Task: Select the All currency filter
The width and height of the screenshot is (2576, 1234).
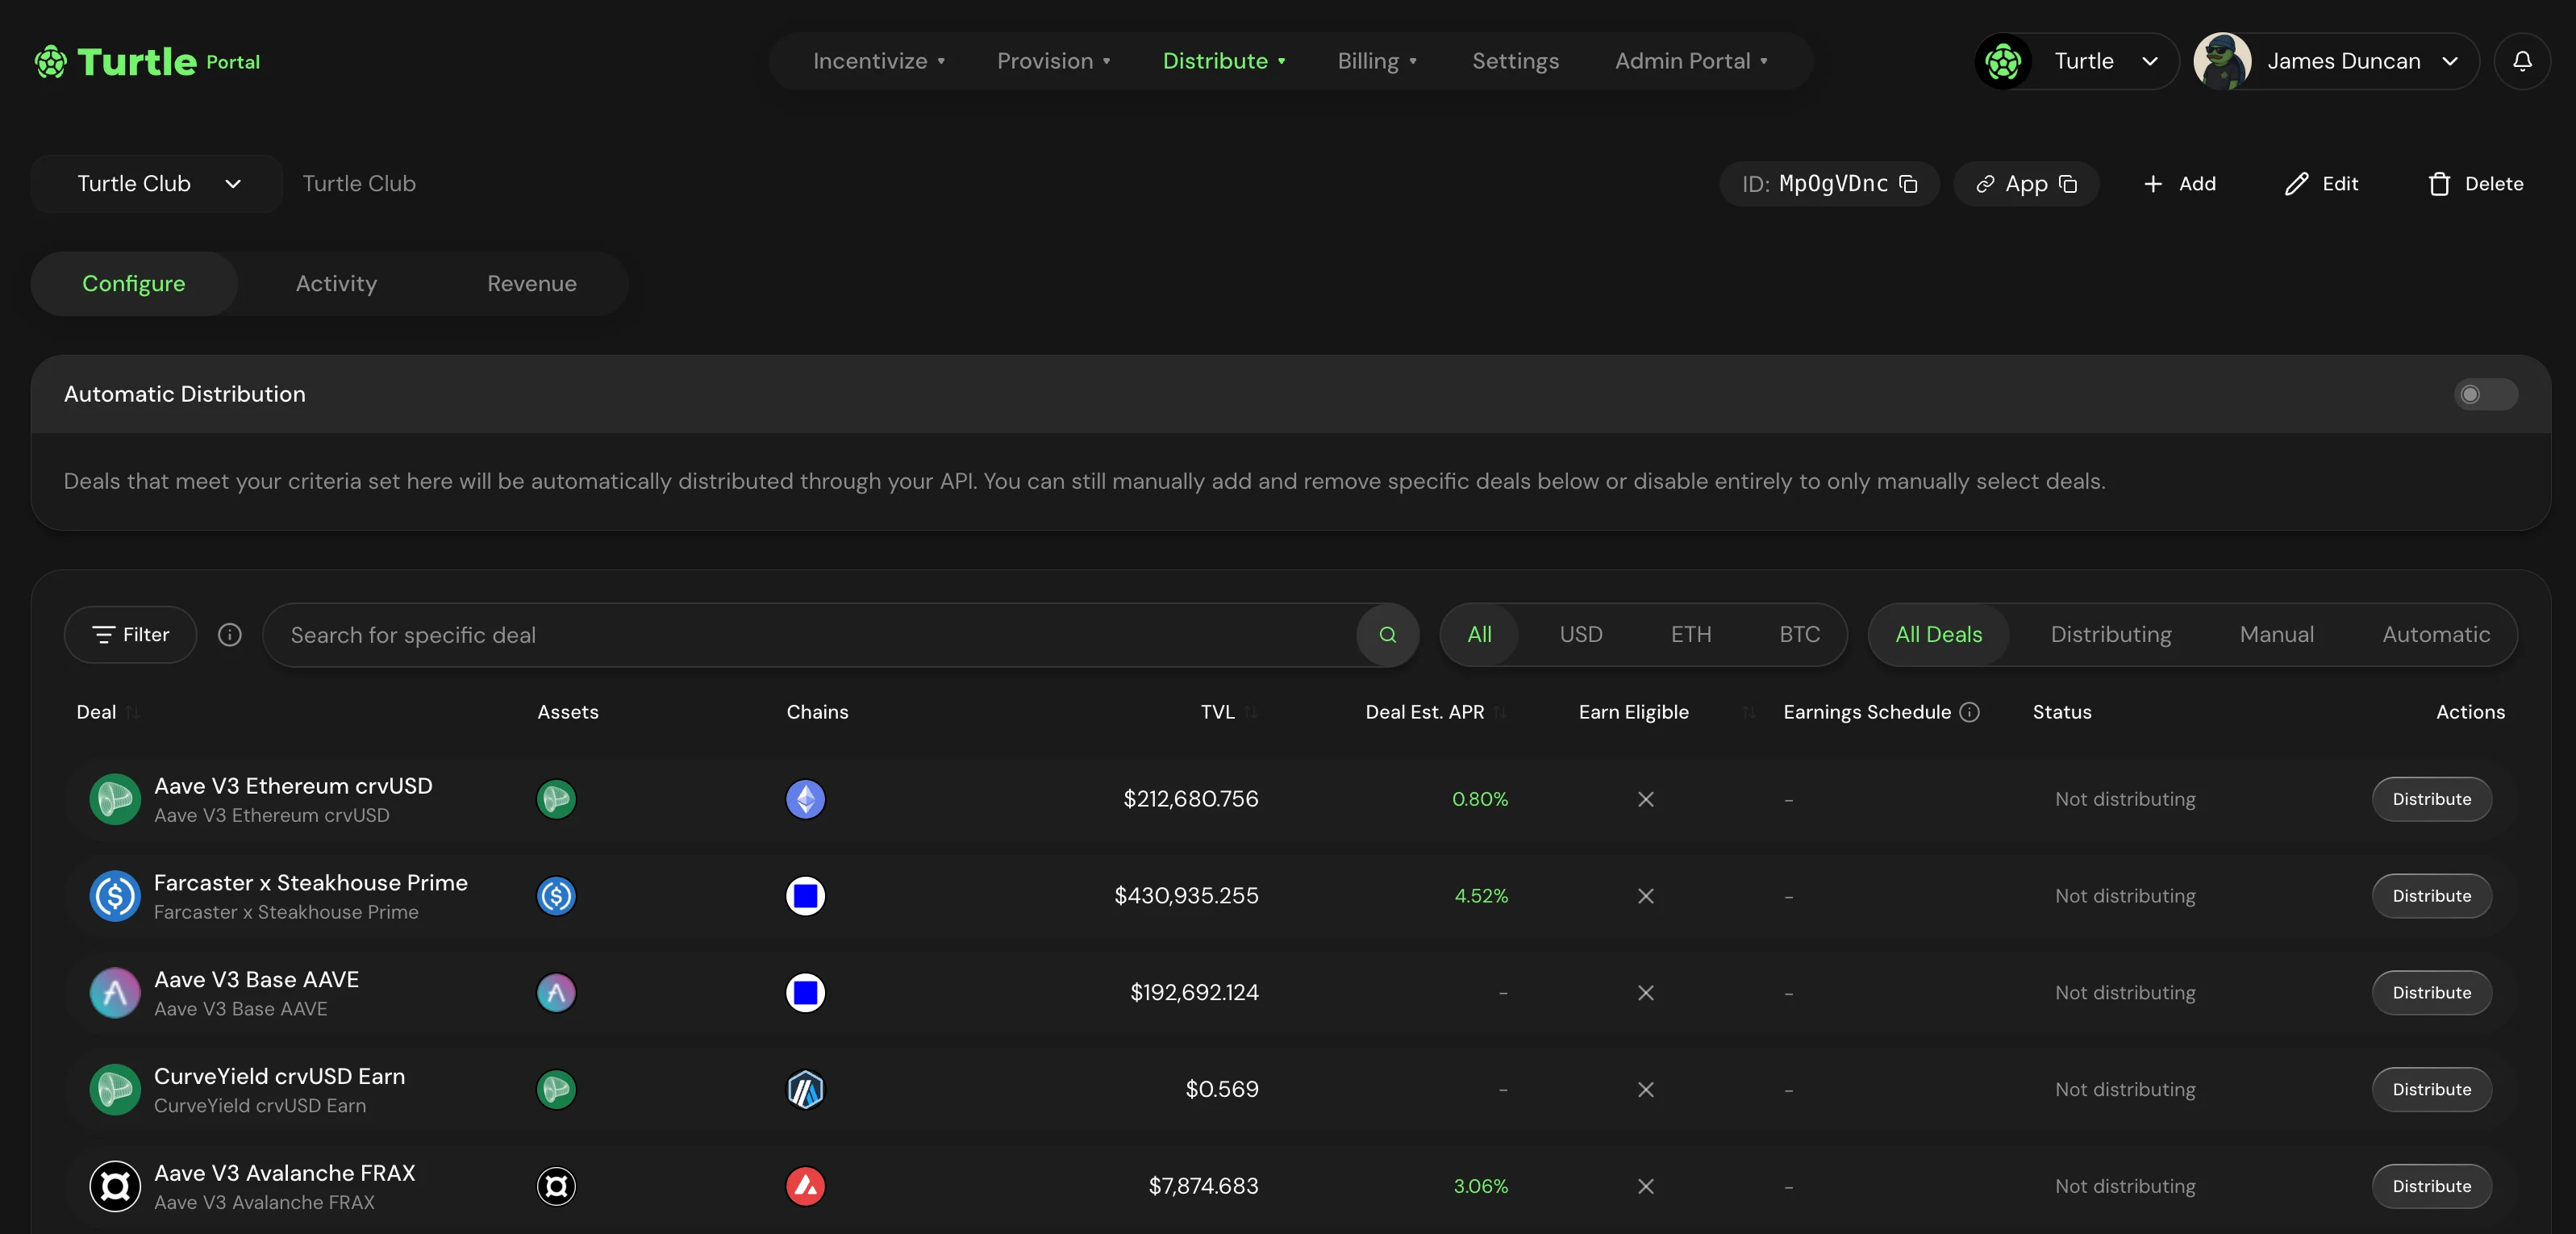Action: 1479,635
